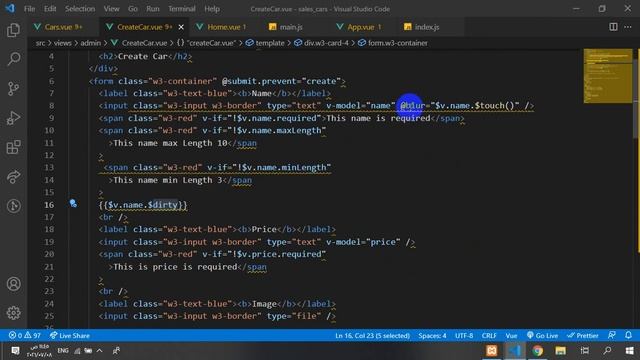The image size is (640, 360).
Task: Switch to the Cars.vue tab
Action: (x=63, y=27)
